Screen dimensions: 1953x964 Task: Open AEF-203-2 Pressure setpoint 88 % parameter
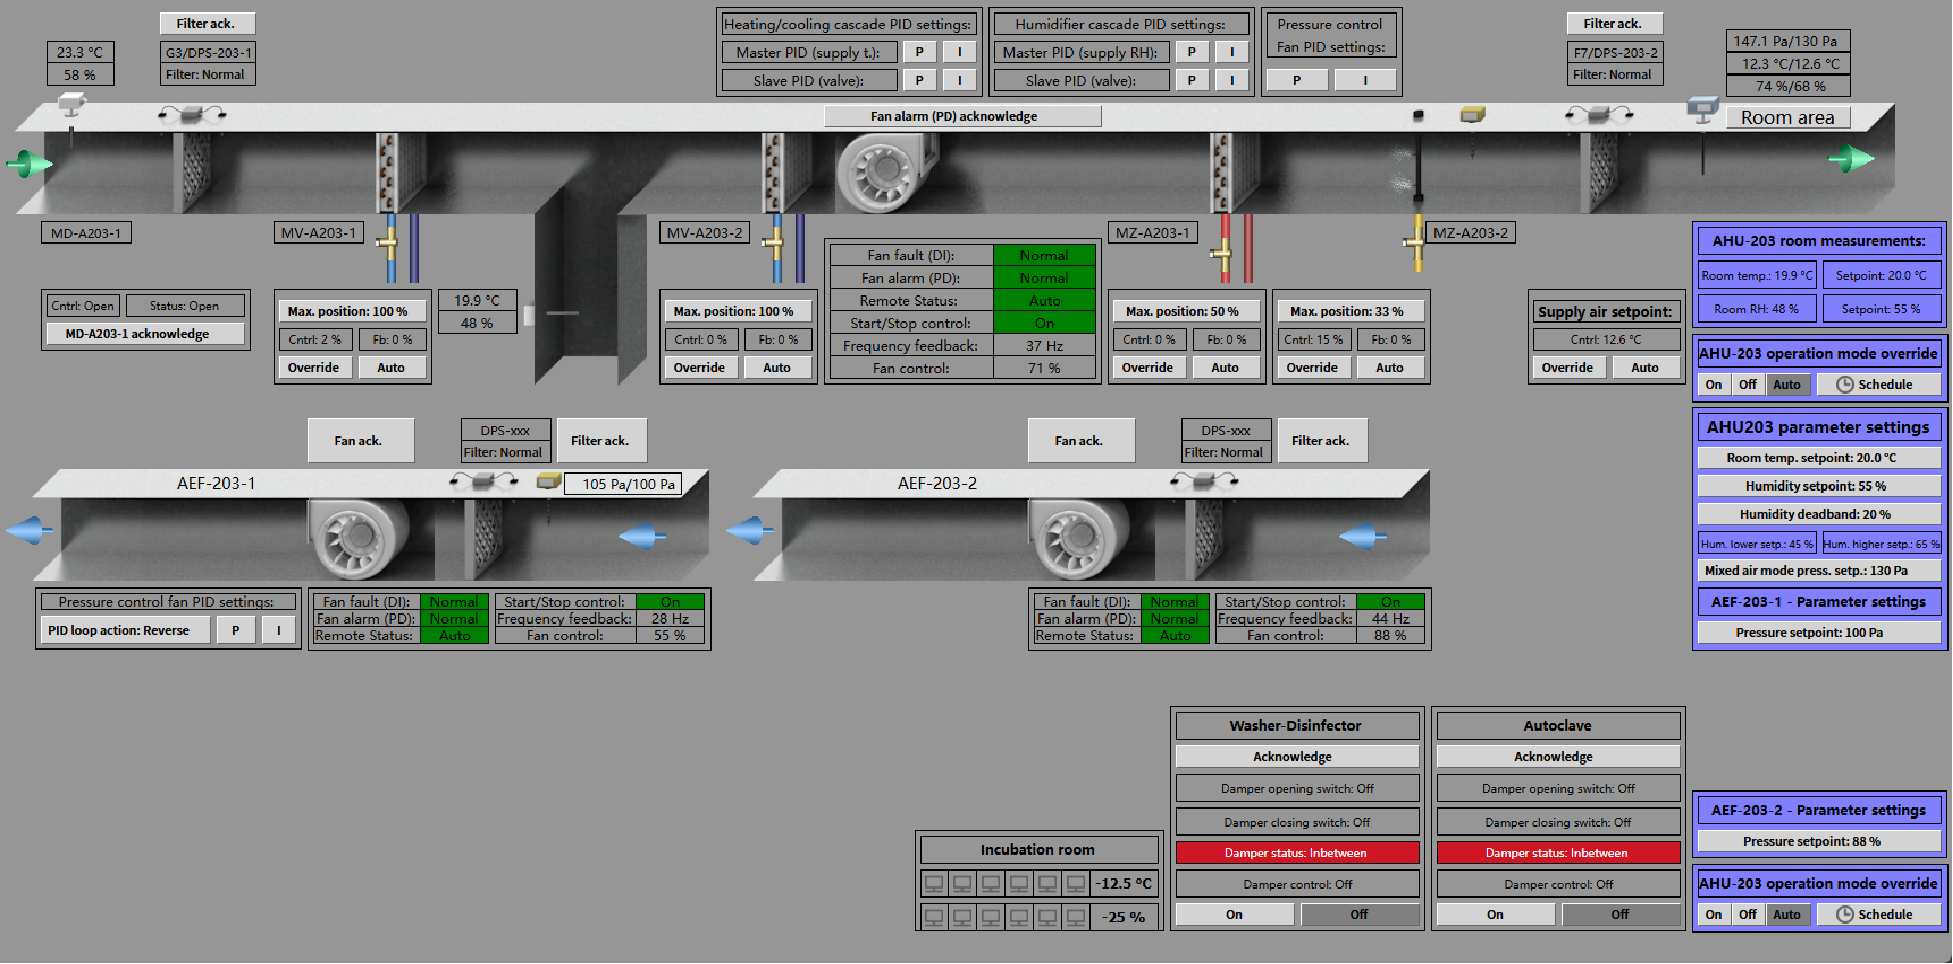click(1819, 841)
